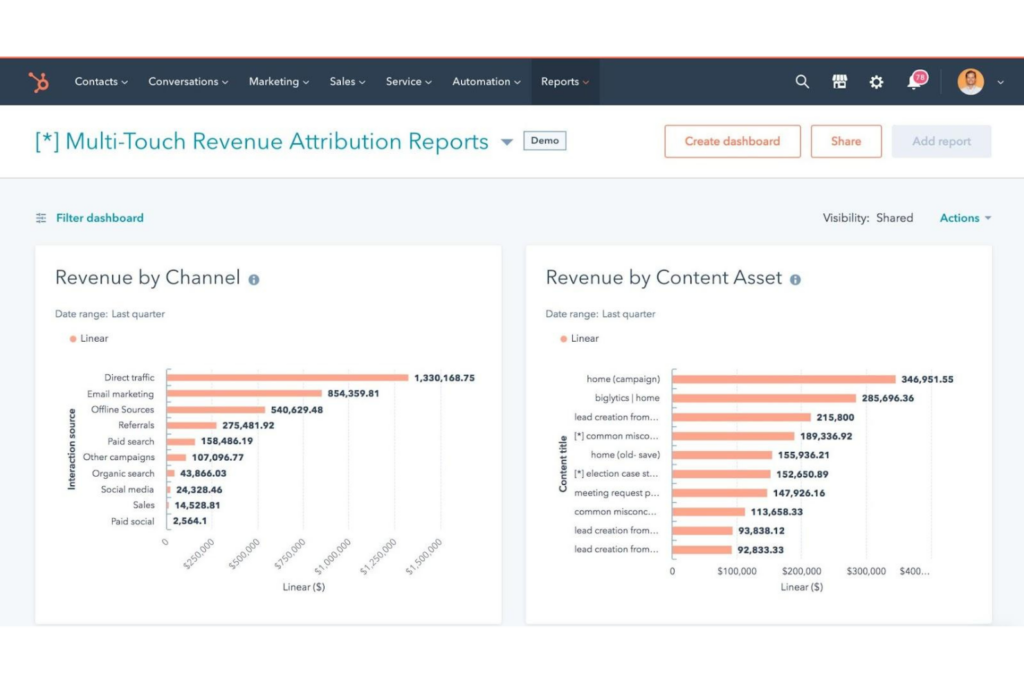
Task: Open the Service menu
Action: [x=409, y=82]
